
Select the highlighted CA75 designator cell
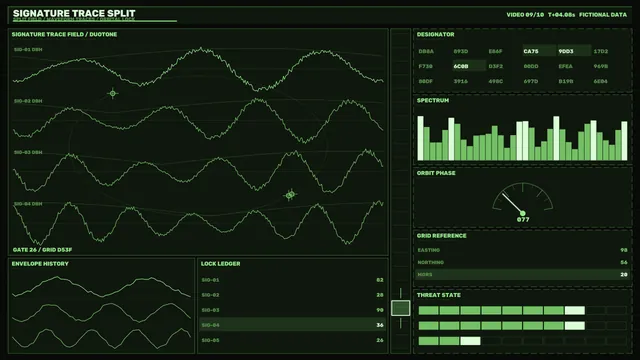tap(539, 51)
